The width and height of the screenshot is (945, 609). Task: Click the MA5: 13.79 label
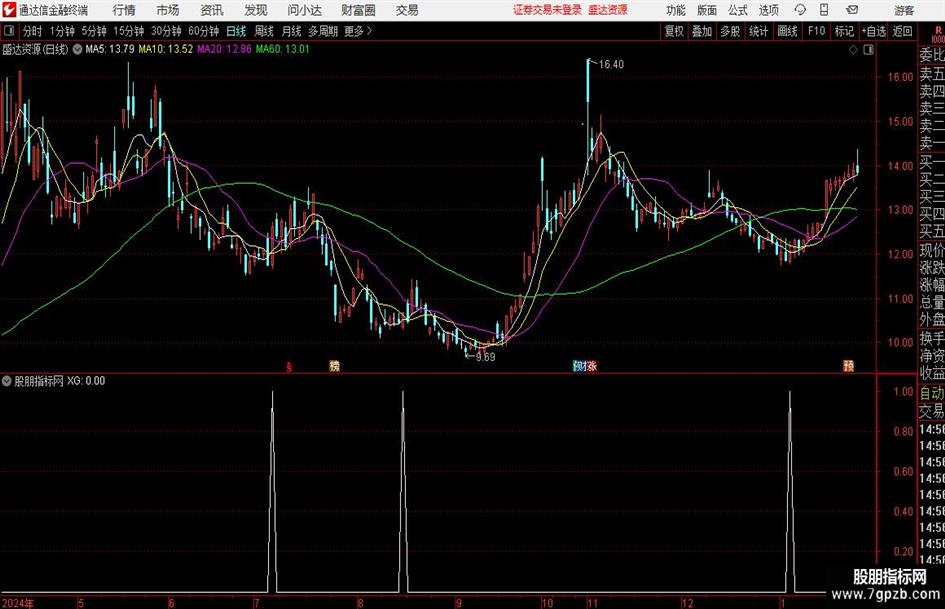[x=110, y=49]
